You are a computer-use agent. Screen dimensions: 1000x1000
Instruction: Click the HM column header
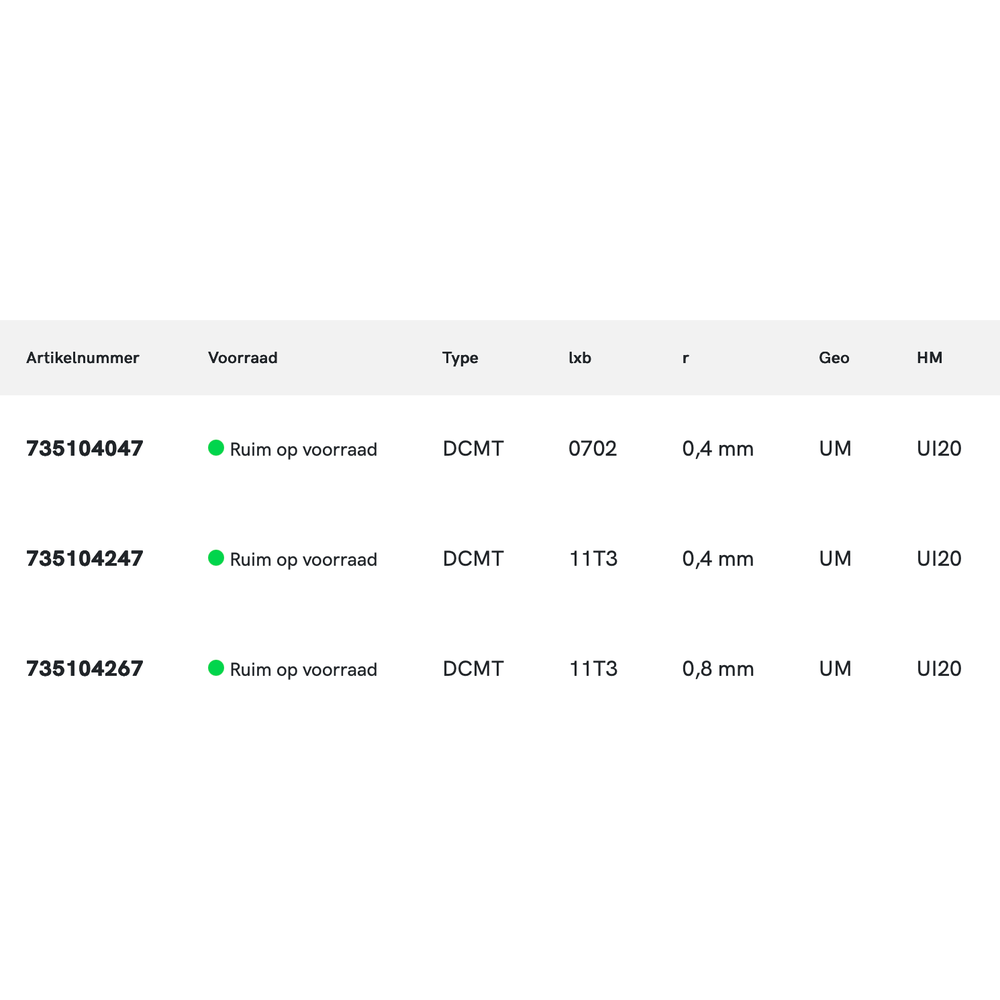coord(930,358)
